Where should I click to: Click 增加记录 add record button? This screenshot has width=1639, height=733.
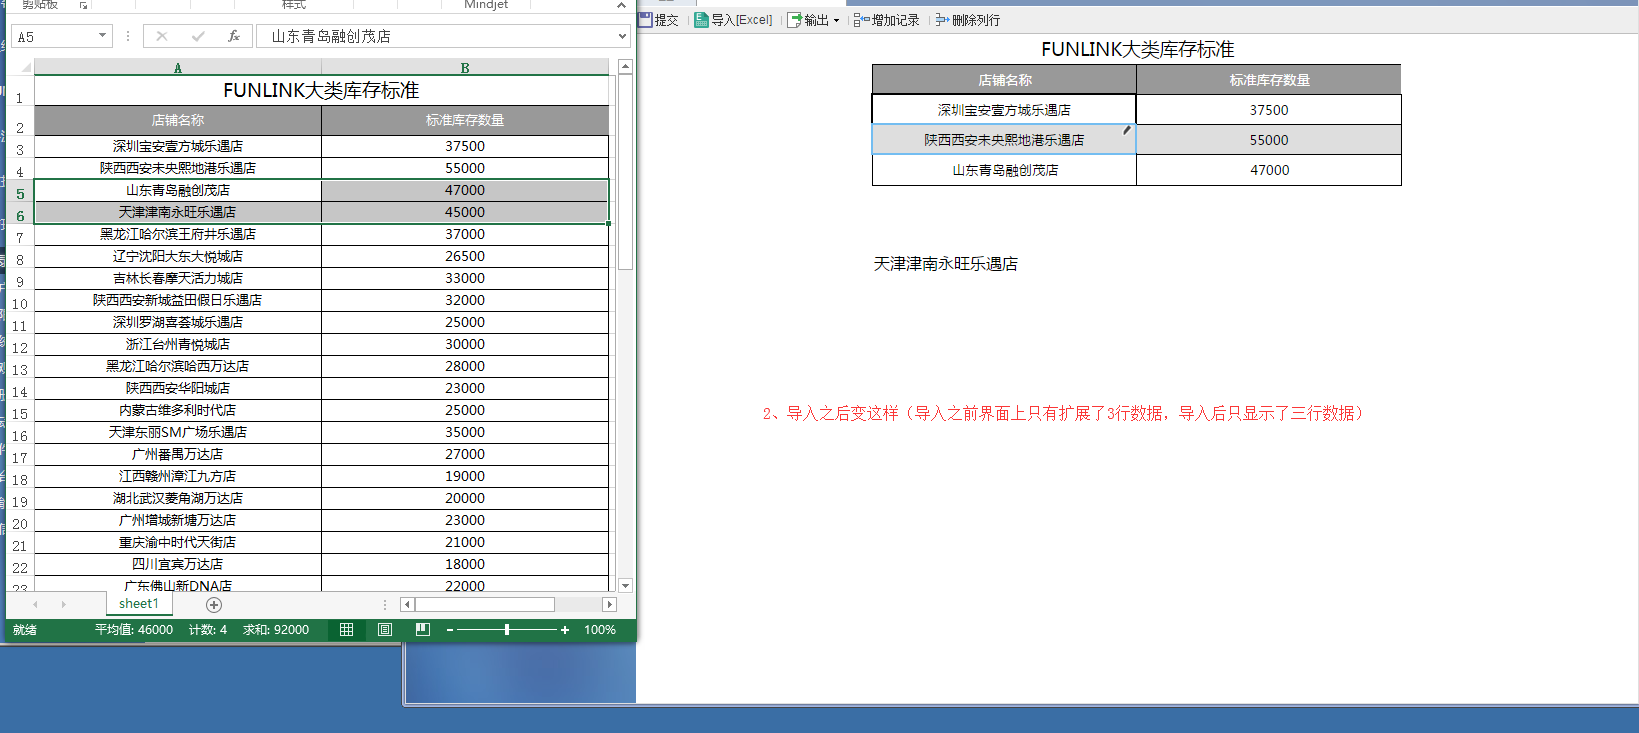point(887,20)
